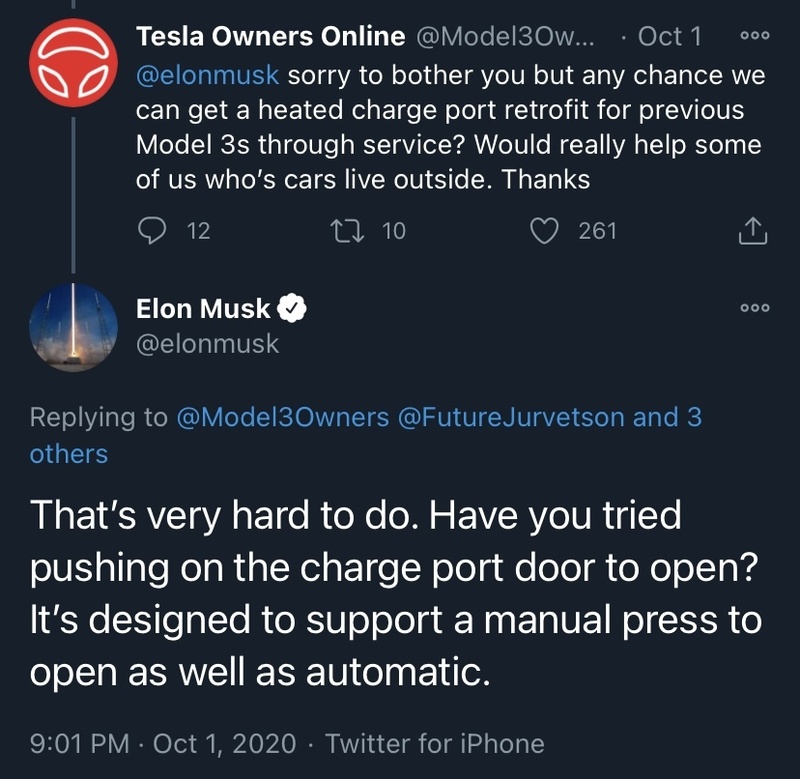Image resolution: width=800 pixels, height=779 pixels.
Task: Open the Twitter for iPhone source link
Action: point(435,743)
